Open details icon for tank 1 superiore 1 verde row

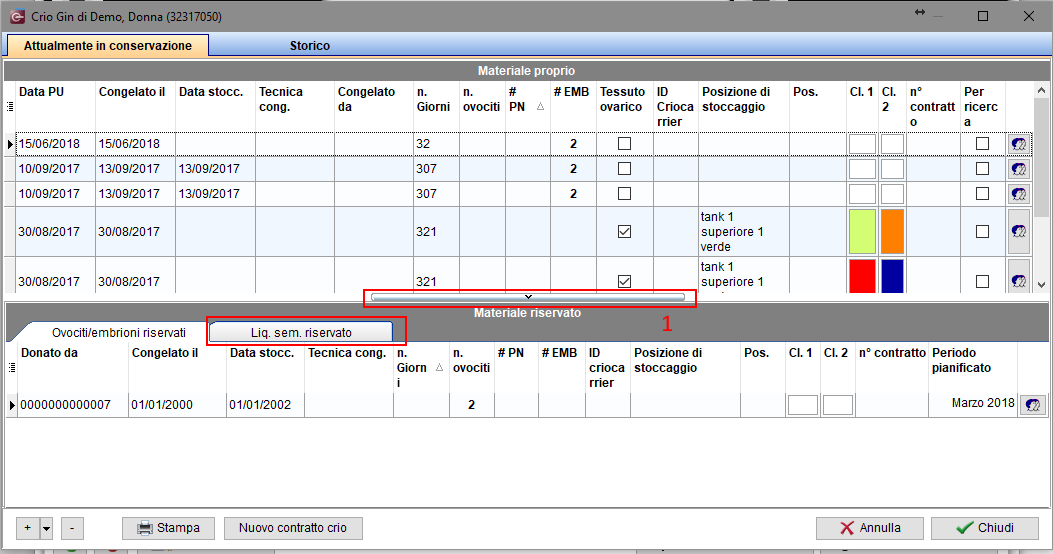[1018, 232]
